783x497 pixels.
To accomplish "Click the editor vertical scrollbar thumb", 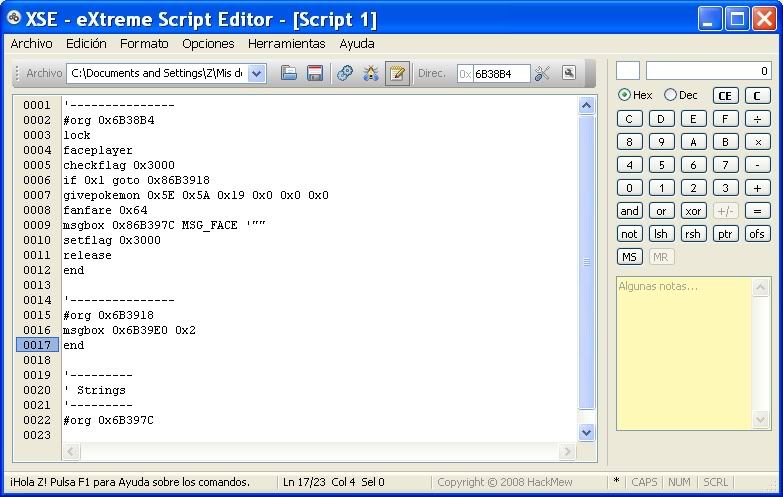I will (586, 262).
